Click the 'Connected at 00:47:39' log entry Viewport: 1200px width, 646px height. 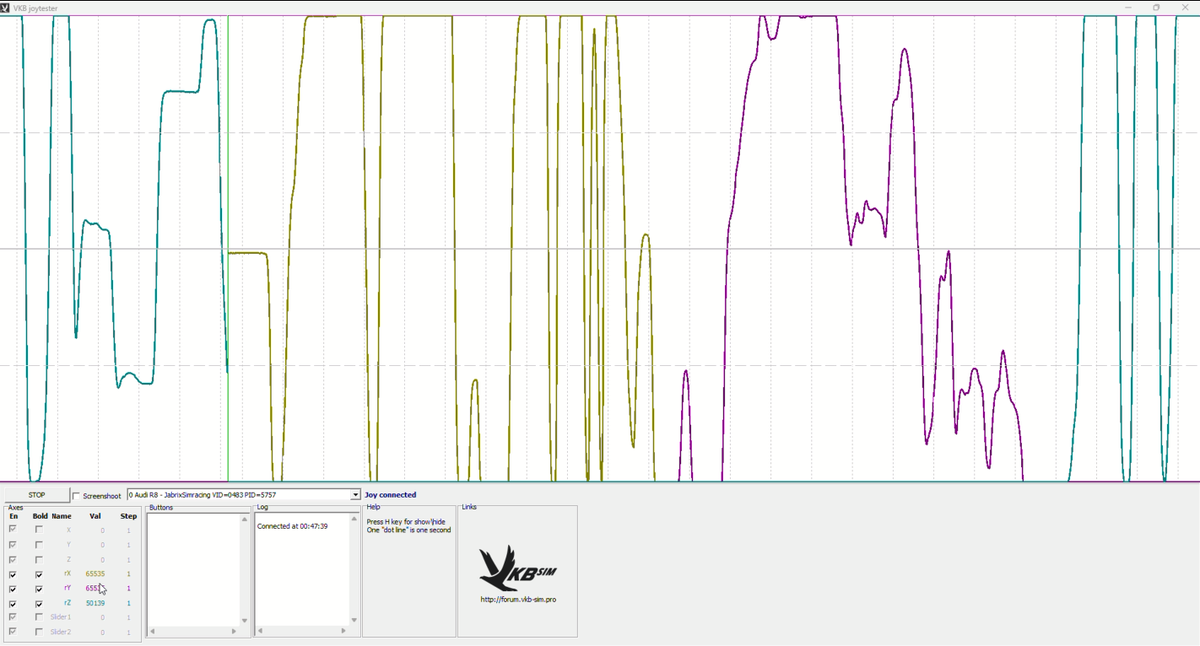[292, 526]
